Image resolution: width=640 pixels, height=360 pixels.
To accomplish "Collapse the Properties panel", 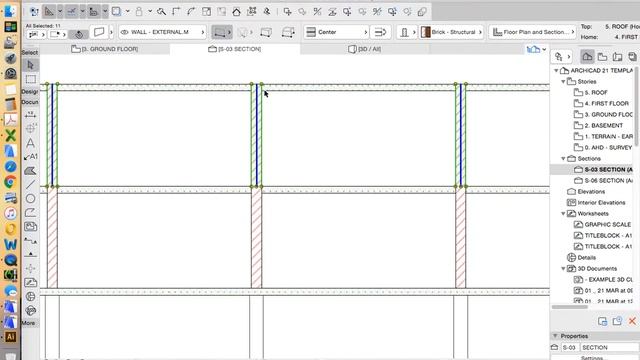I will [555, 336].
